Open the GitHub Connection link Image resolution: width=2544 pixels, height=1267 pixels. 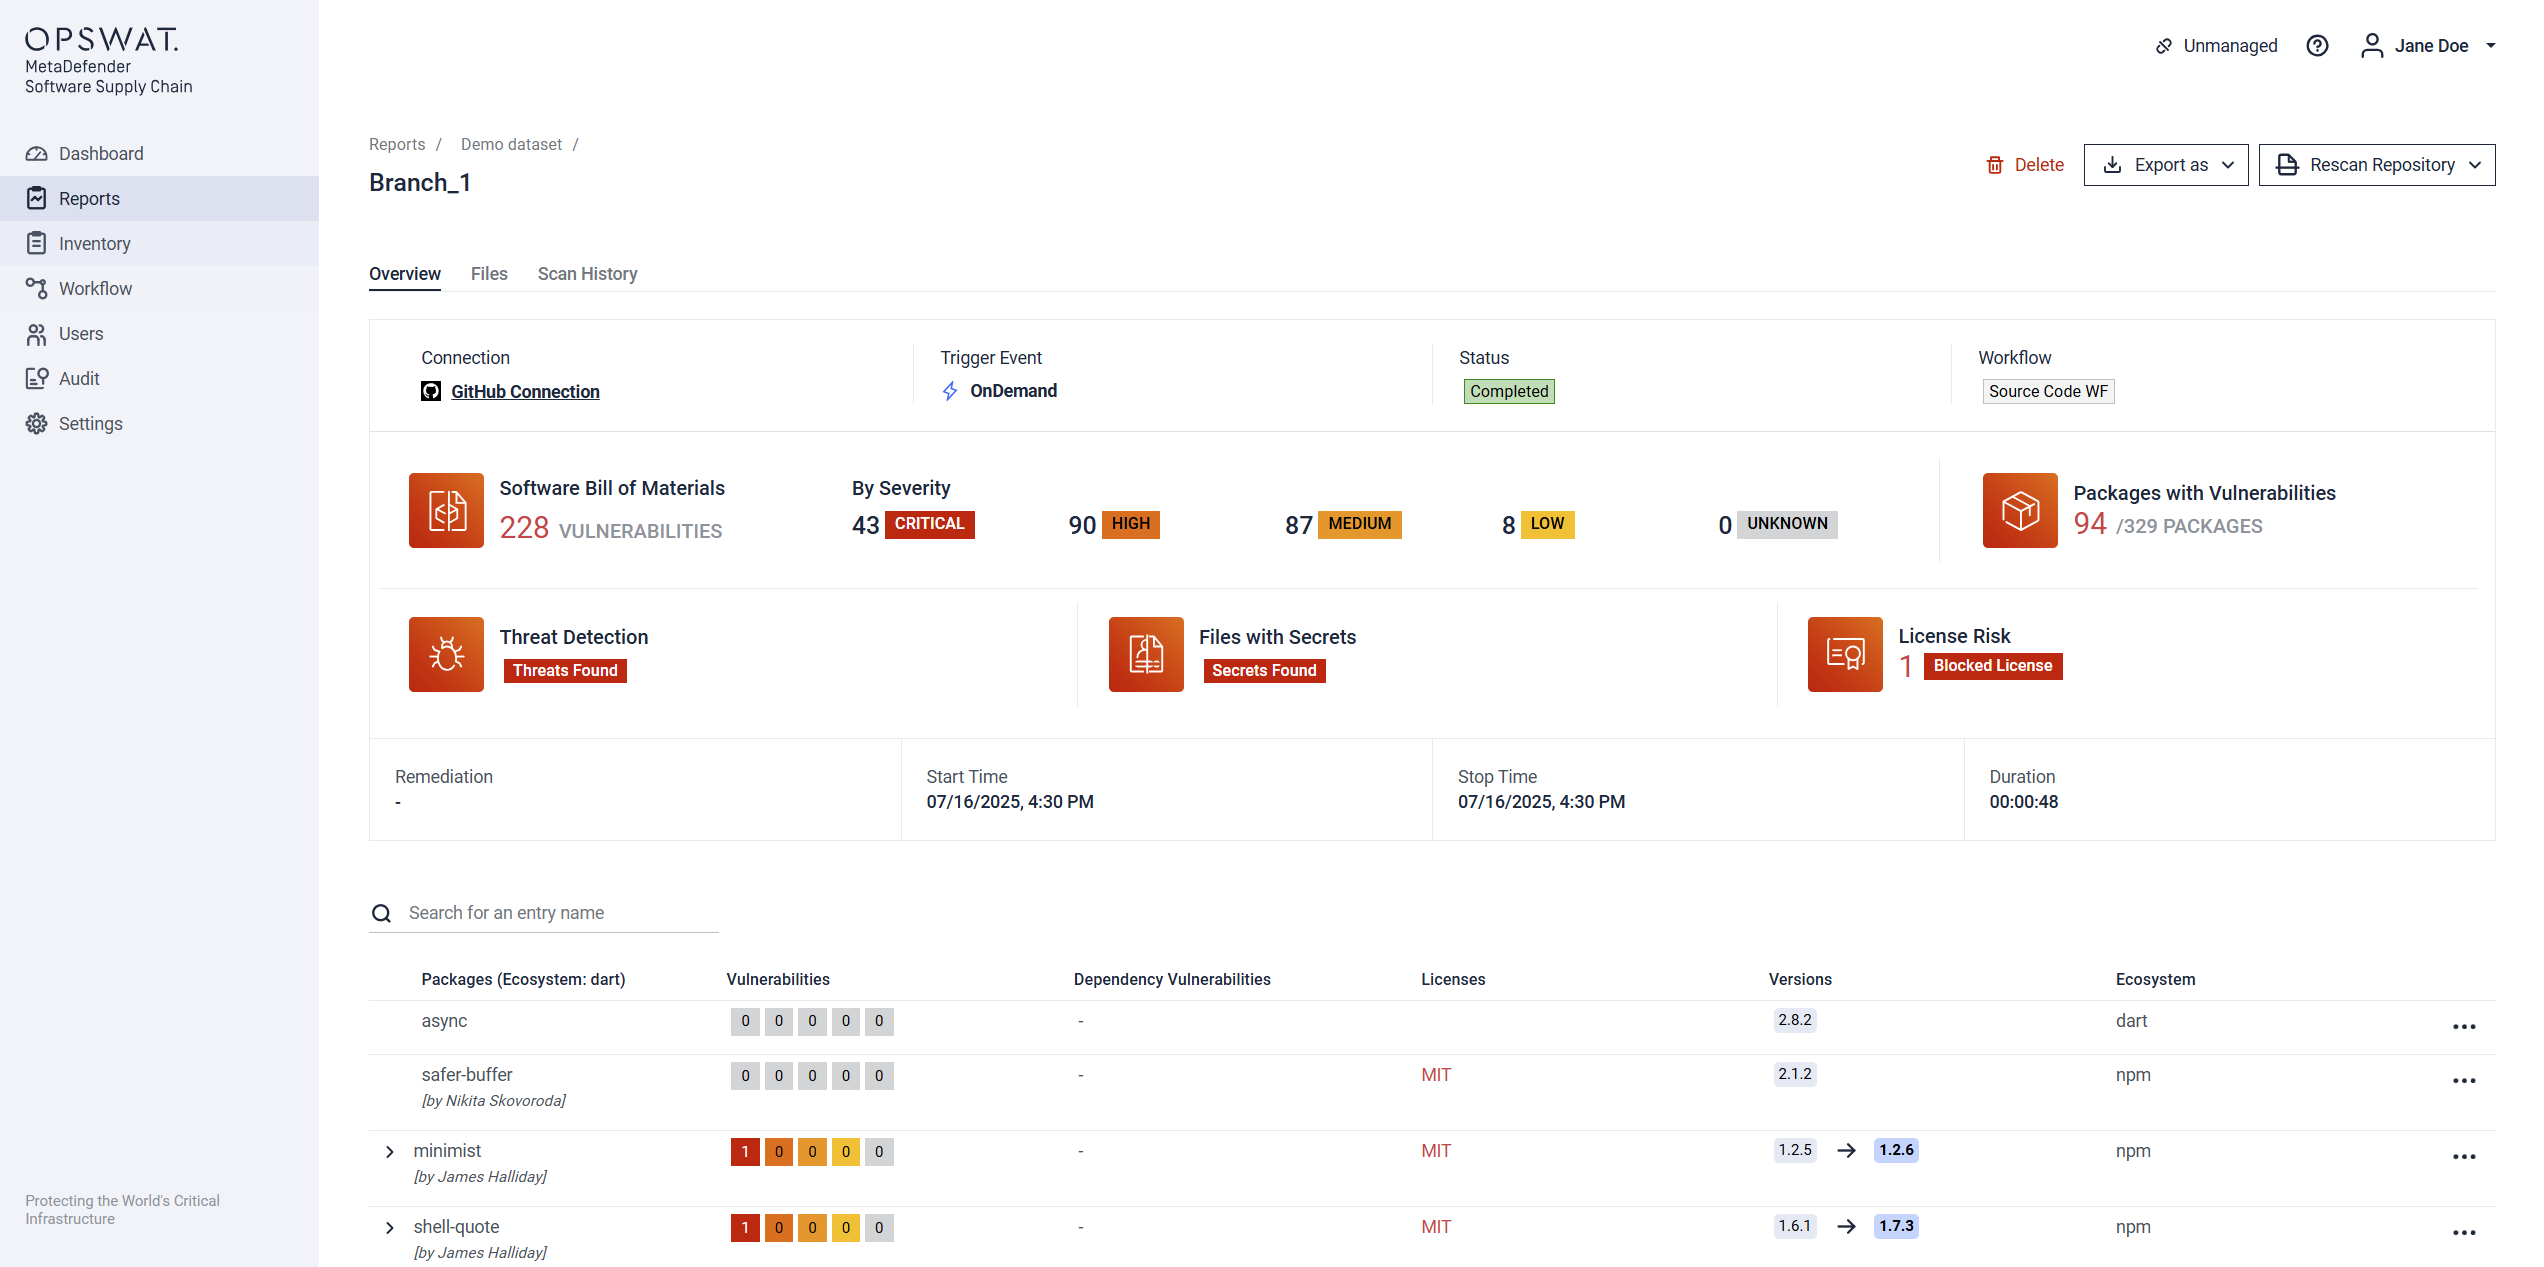click(525, 392)
